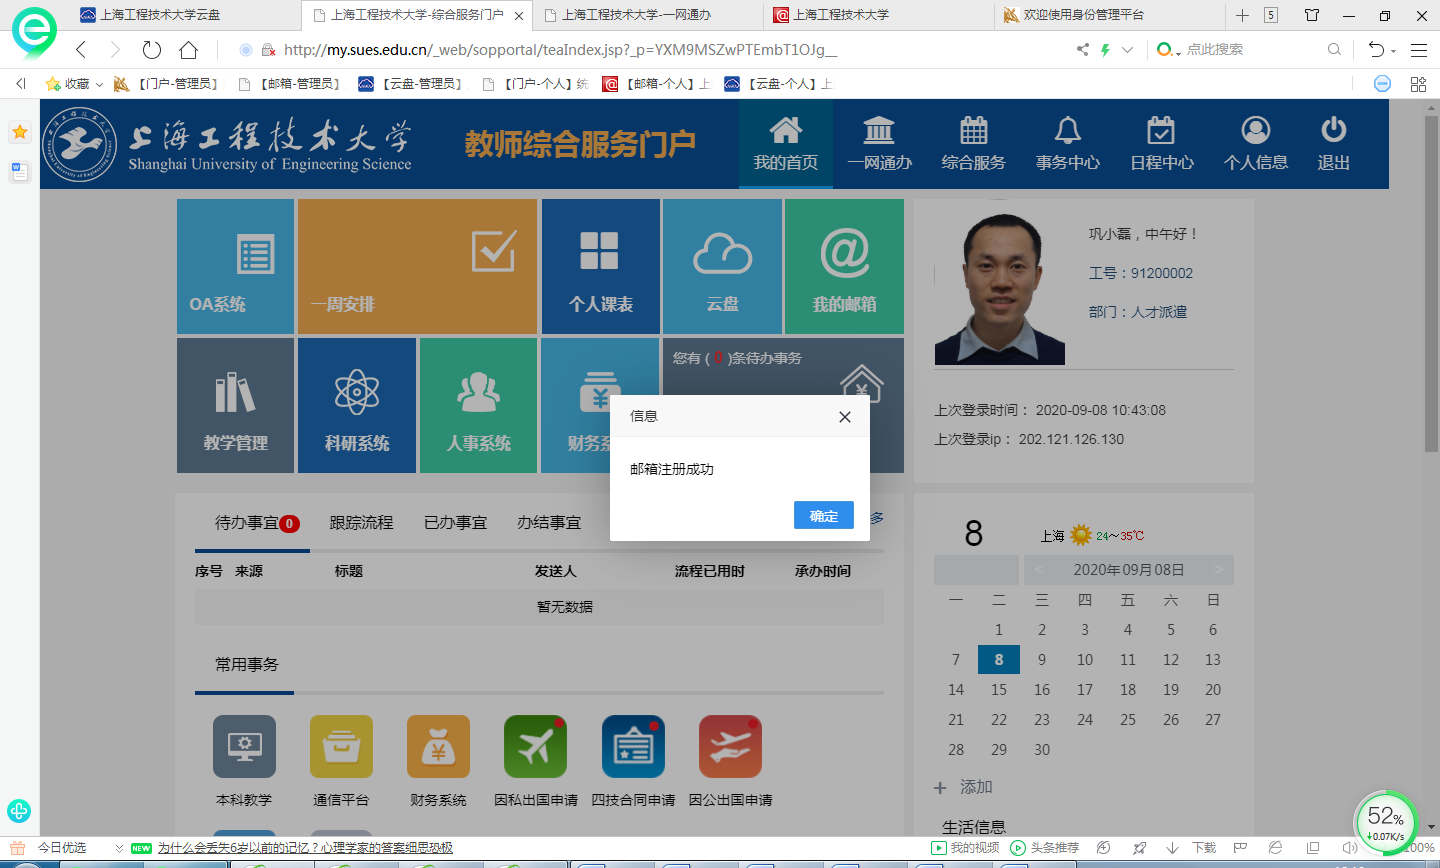
Task: Open new browser tab with plus
Action: click(x=1242, y=15)
